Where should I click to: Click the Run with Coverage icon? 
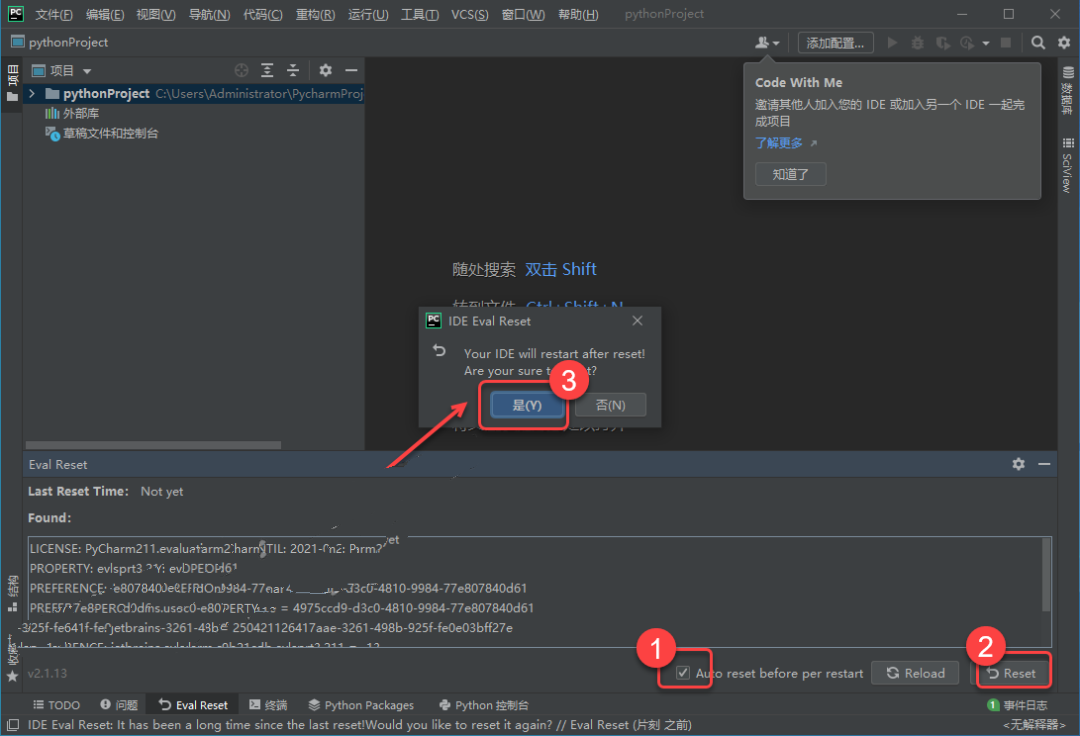(942, 43)
